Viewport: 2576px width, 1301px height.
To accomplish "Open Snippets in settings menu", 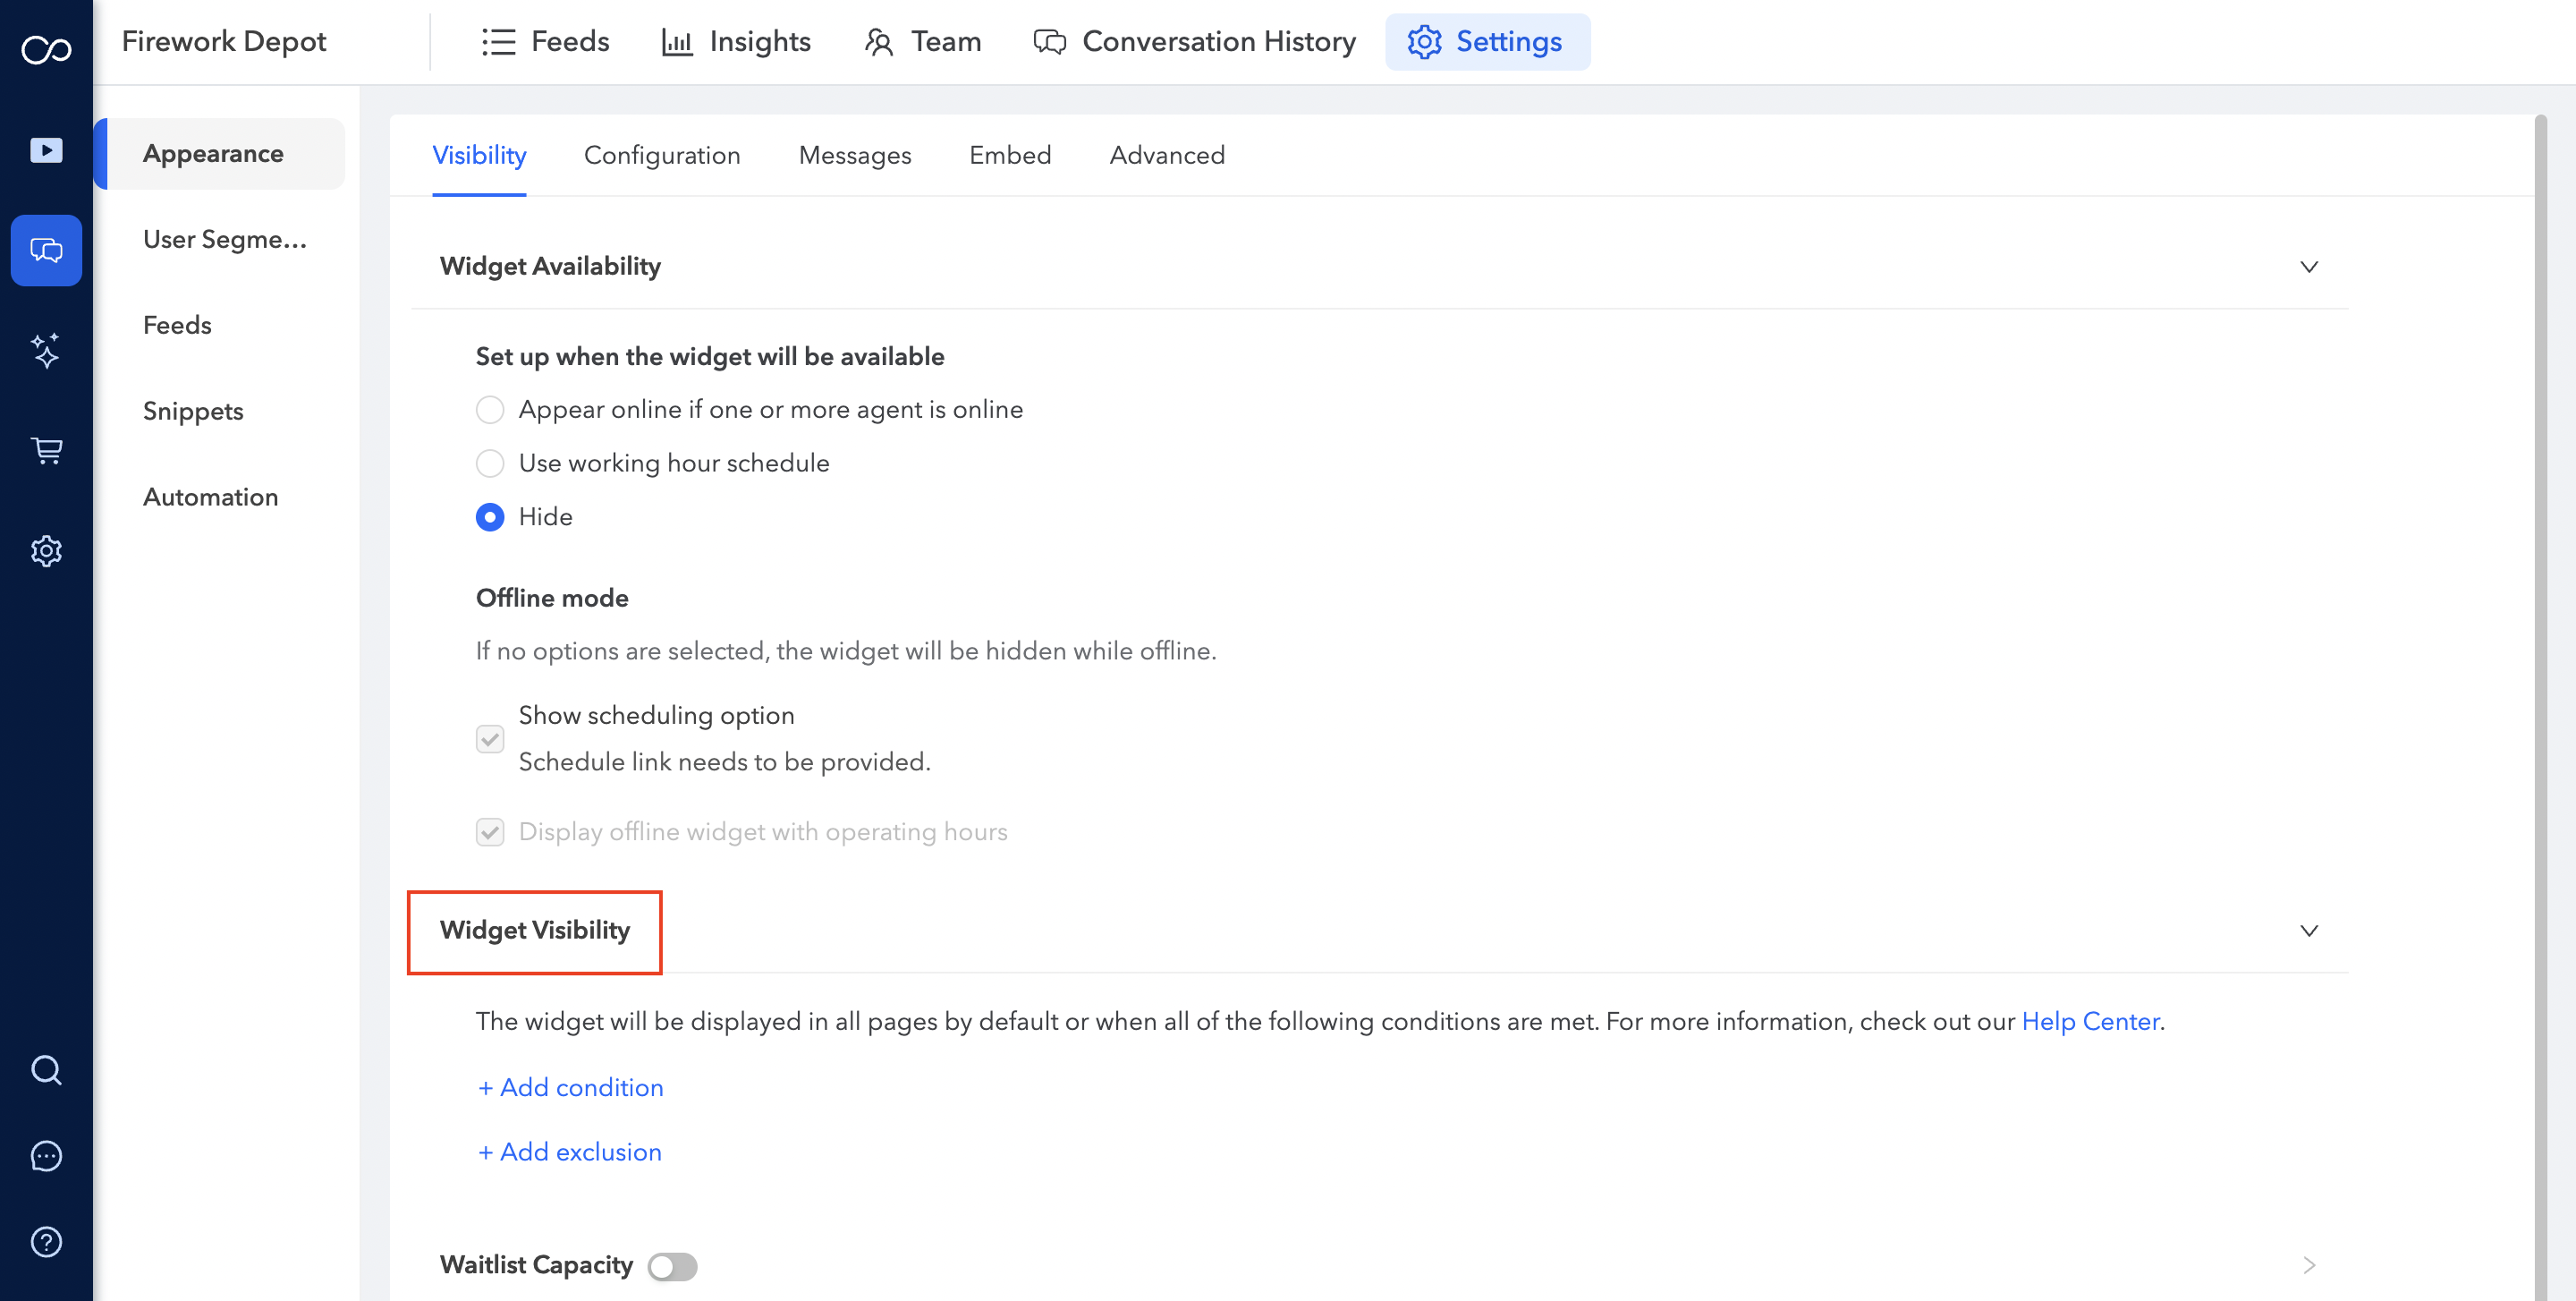I will click(x=193, y=412).
